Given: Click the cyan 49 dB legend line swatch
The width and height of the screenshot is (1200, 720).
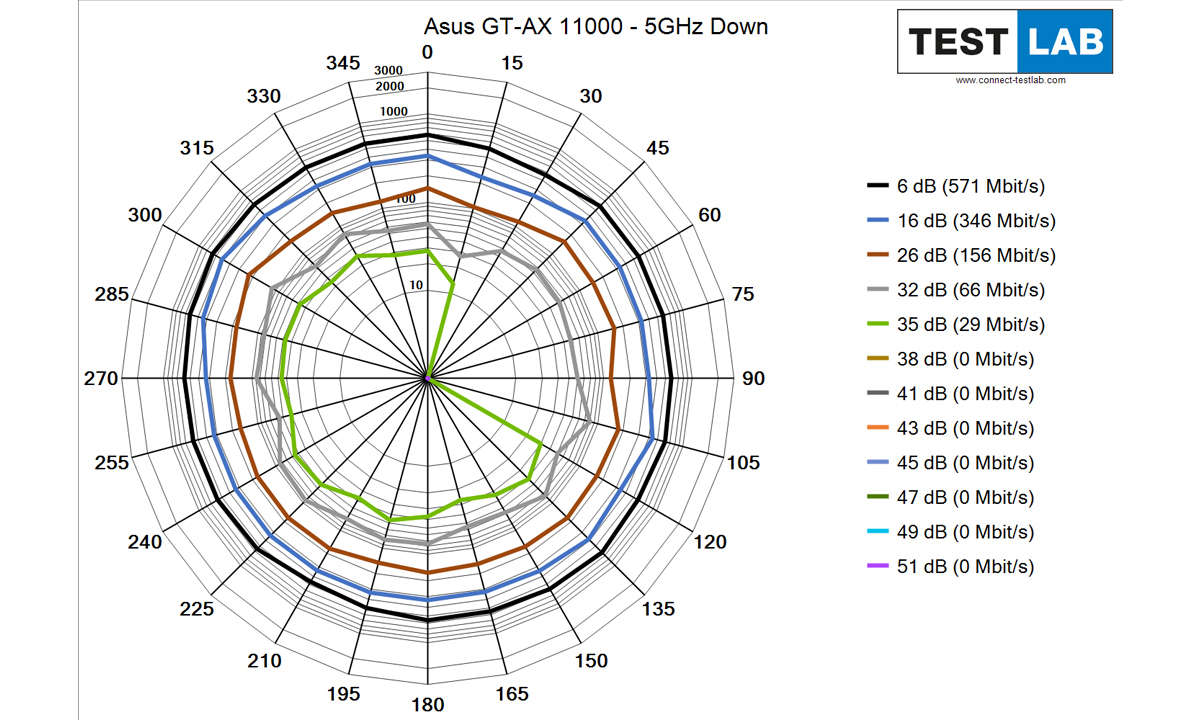Looking at the screenshot, I should (x=877, y=532).
